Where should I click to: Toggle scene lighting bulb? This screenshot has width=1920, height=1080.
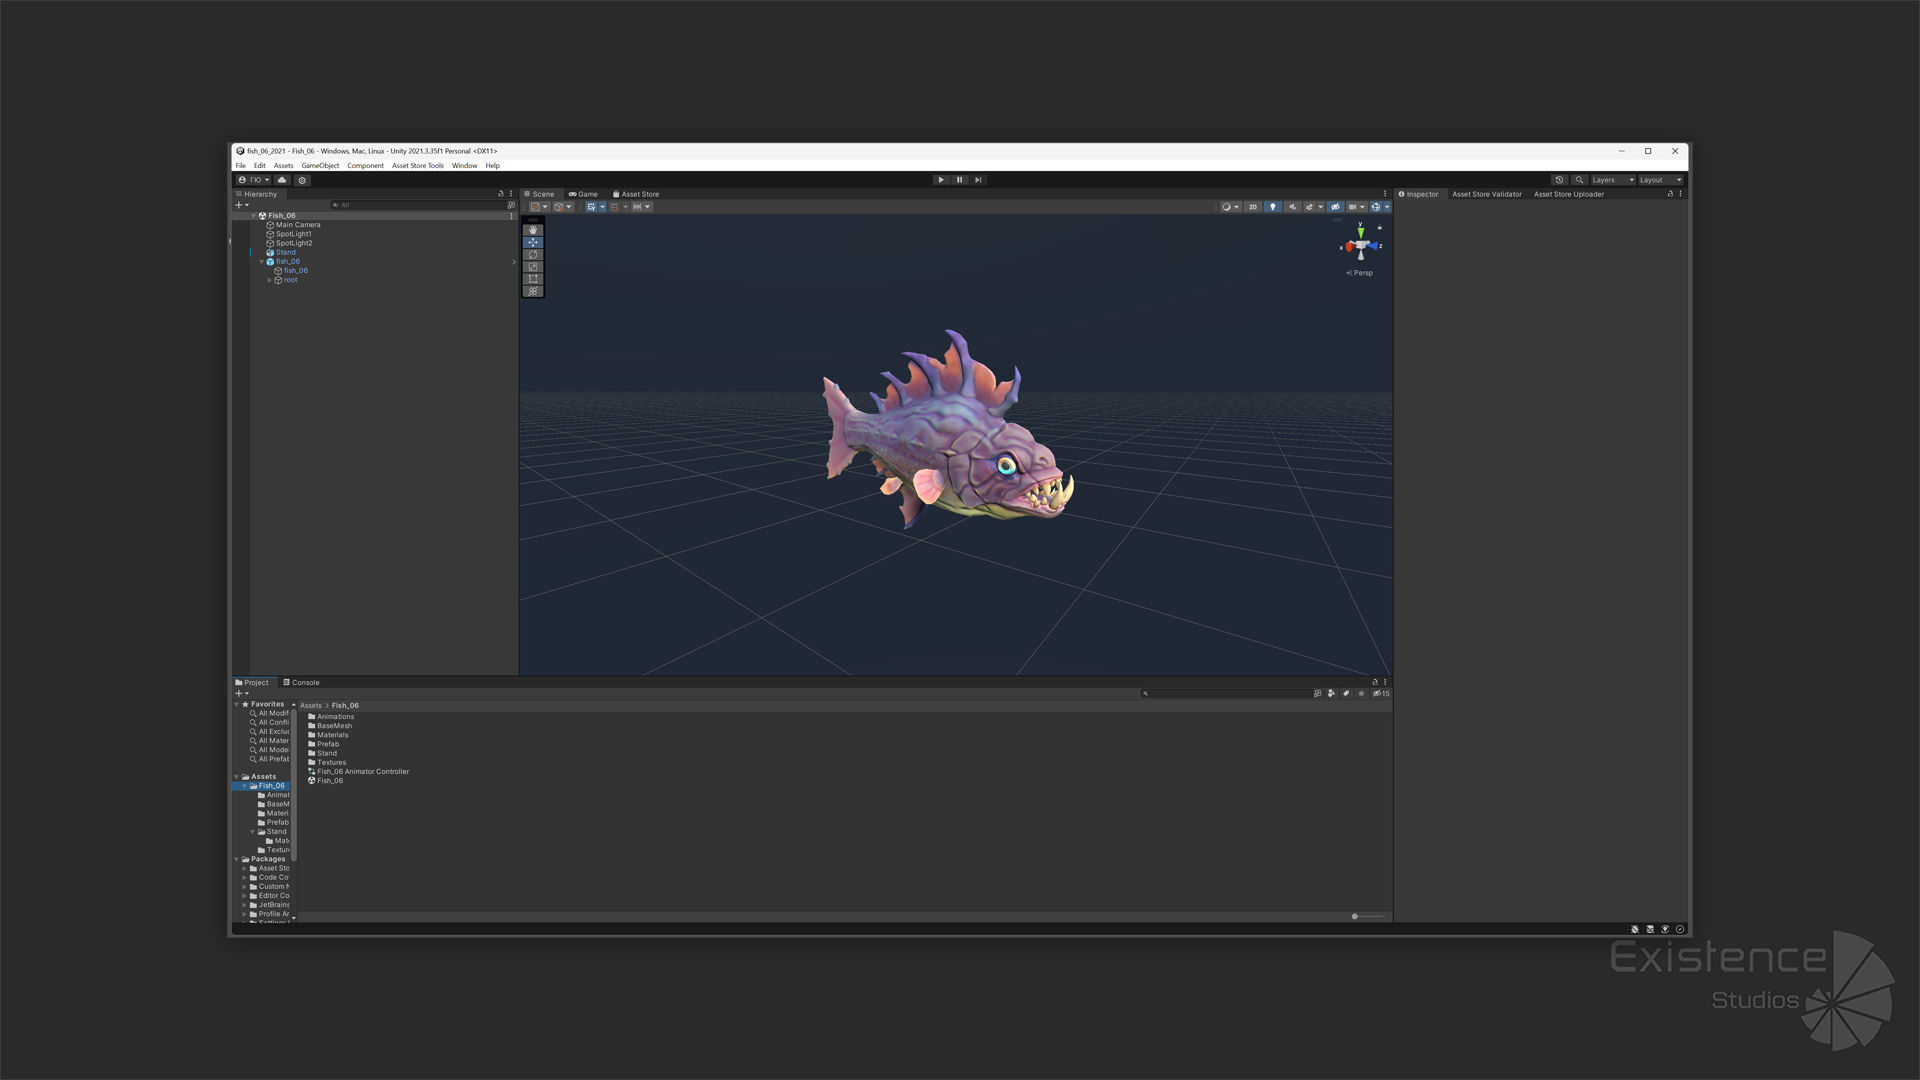[1273, 207]
